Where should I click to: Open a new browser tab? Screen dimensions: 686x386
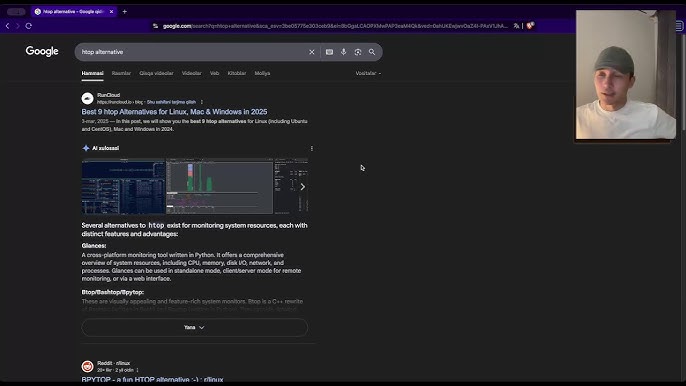pyautogui.click(x=125, y=11)
